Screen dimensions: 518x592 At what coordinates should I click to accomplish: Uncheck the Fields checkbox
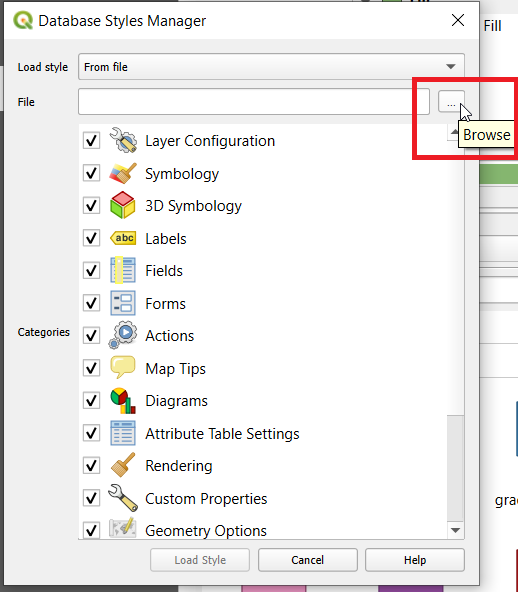91,271
